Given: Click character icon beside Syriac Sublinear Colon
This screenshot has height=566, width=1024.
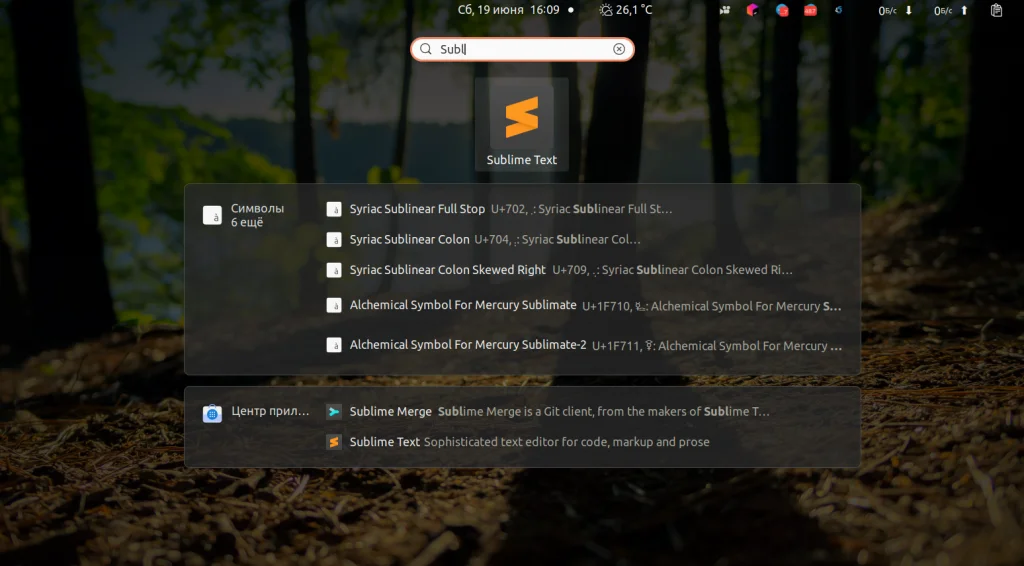Looking at the screenshot, I should [334, 240].
